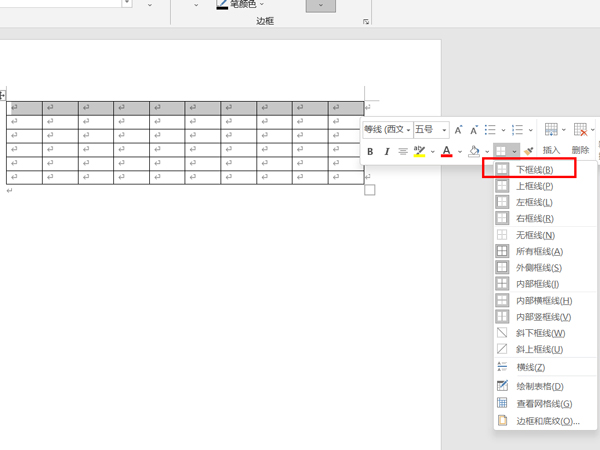The image size is (600, 450).
Task: Click the bullet list icon
Action: point(490,130)
